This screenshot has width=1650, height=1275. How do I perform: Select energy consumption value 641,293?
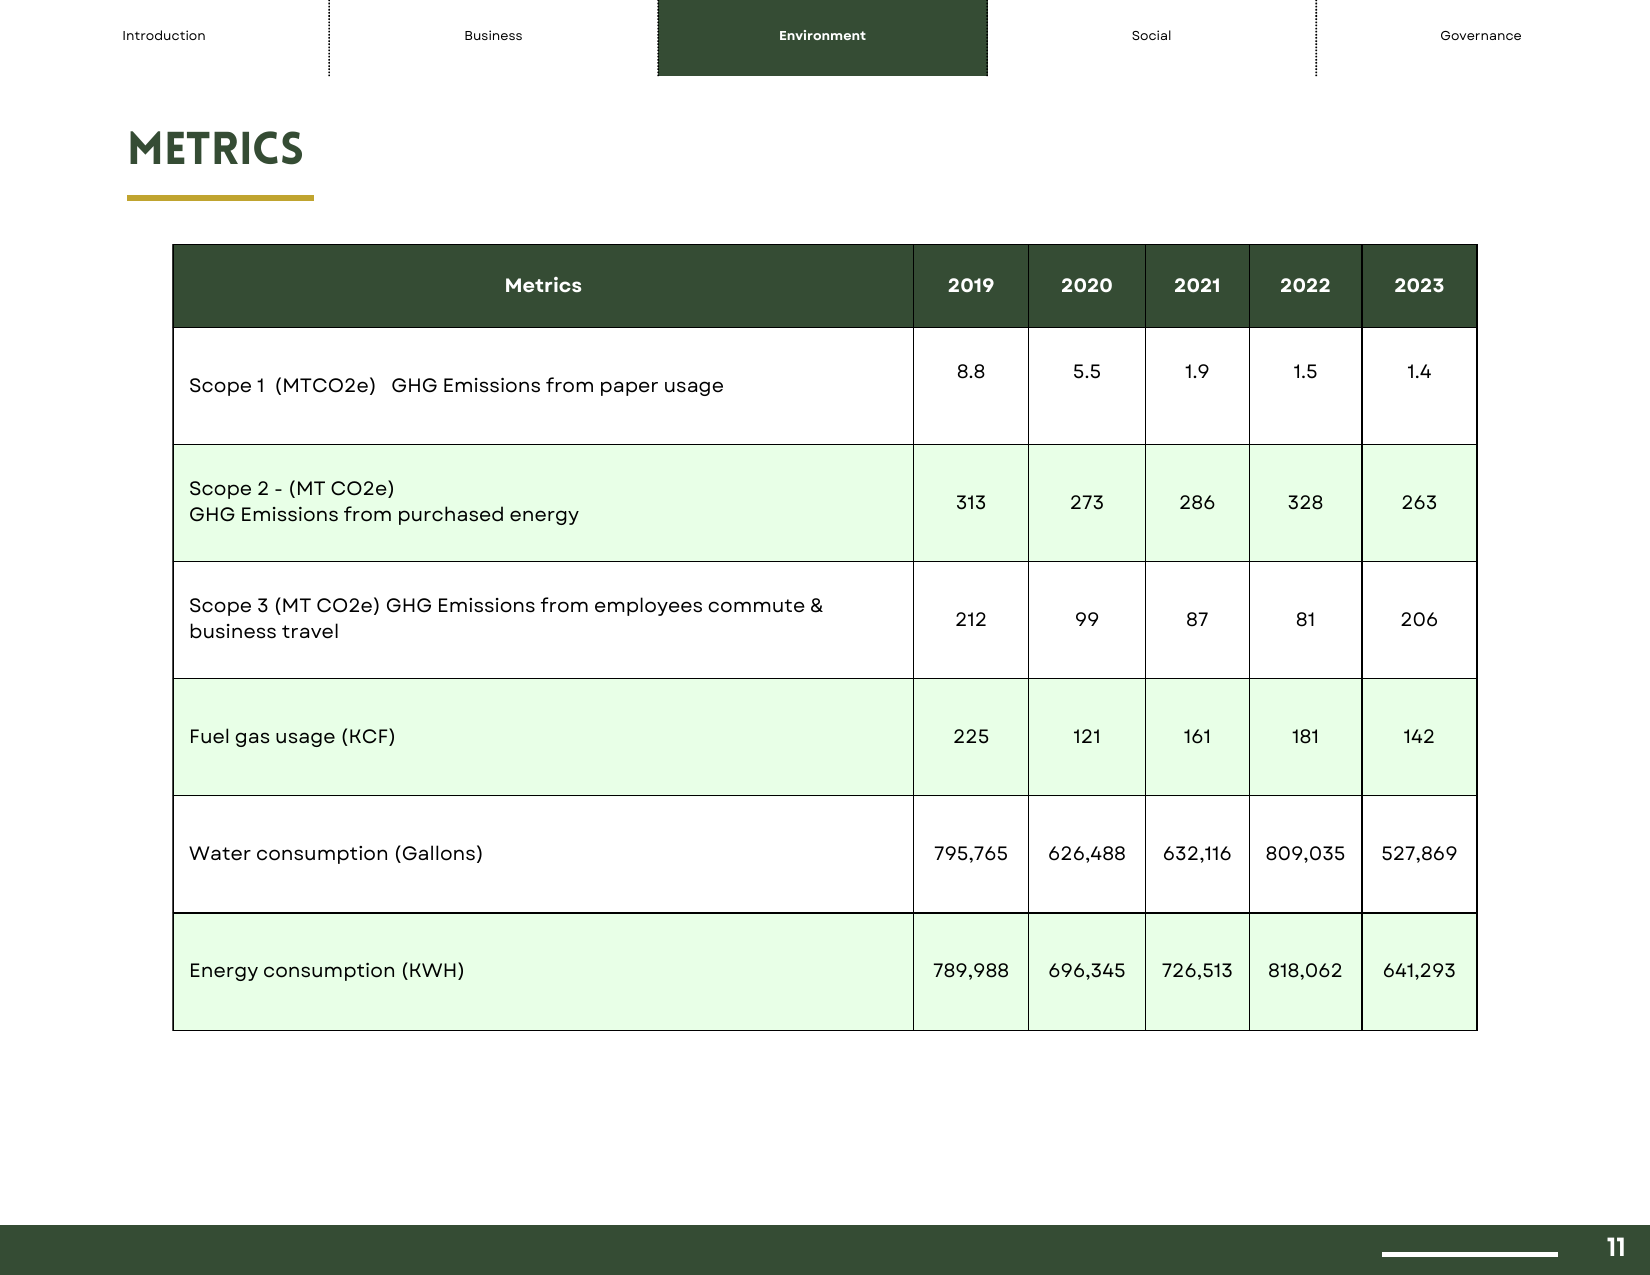(1419, 971)
